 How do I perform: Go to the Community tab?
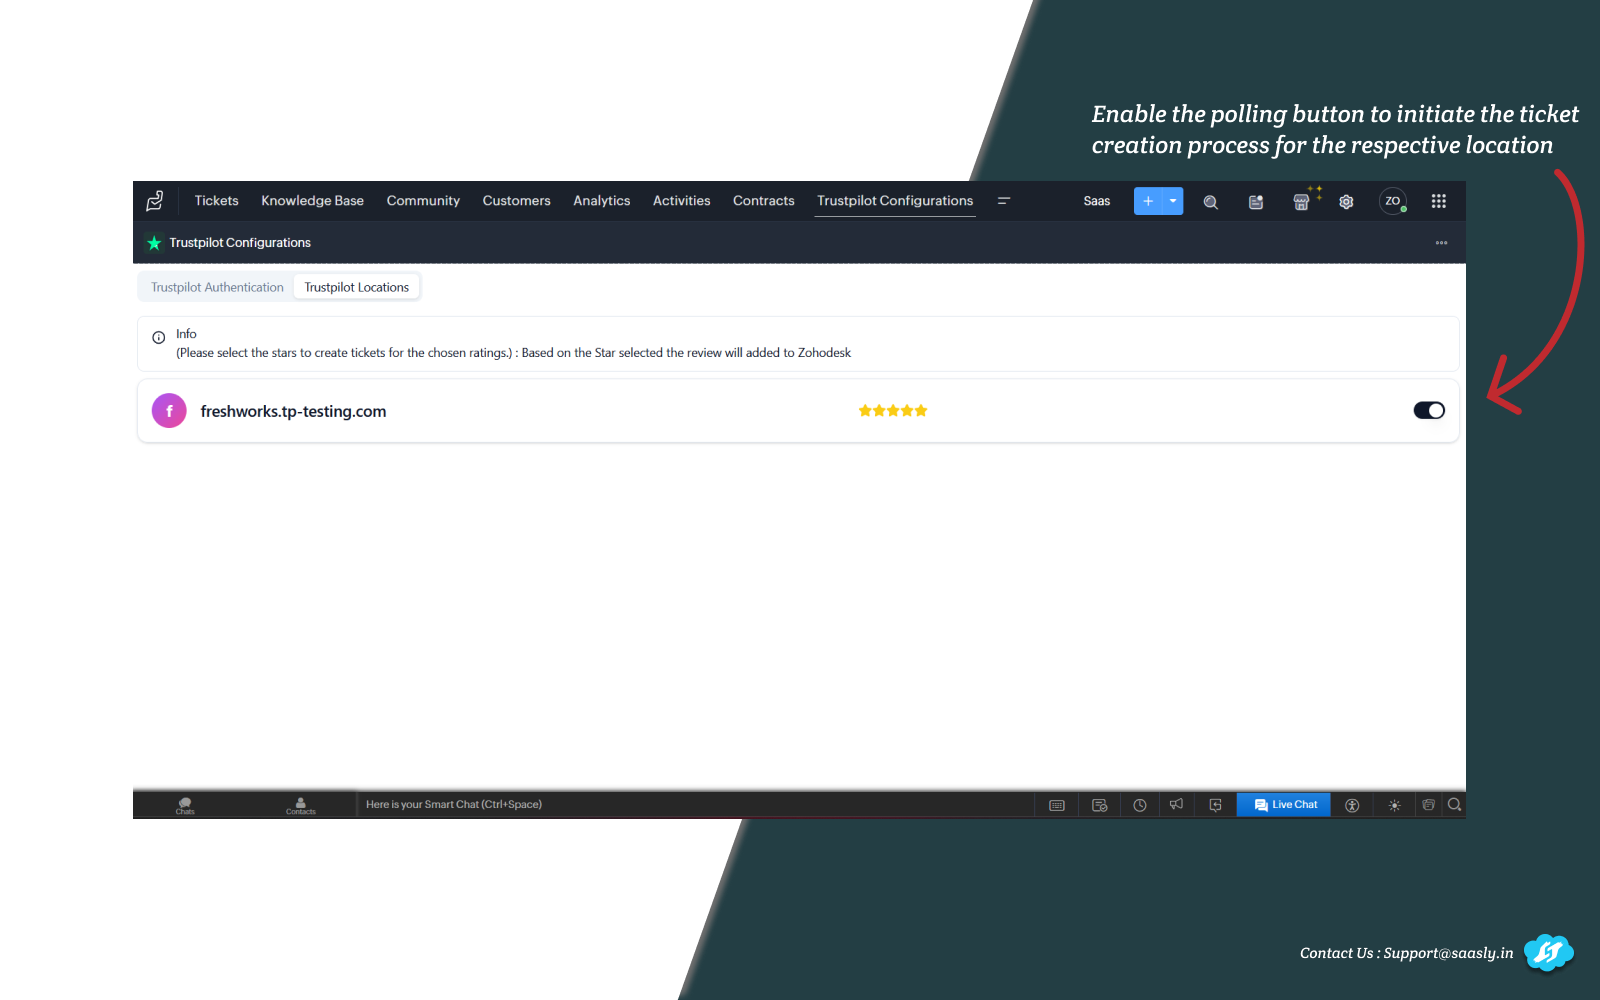423,201
